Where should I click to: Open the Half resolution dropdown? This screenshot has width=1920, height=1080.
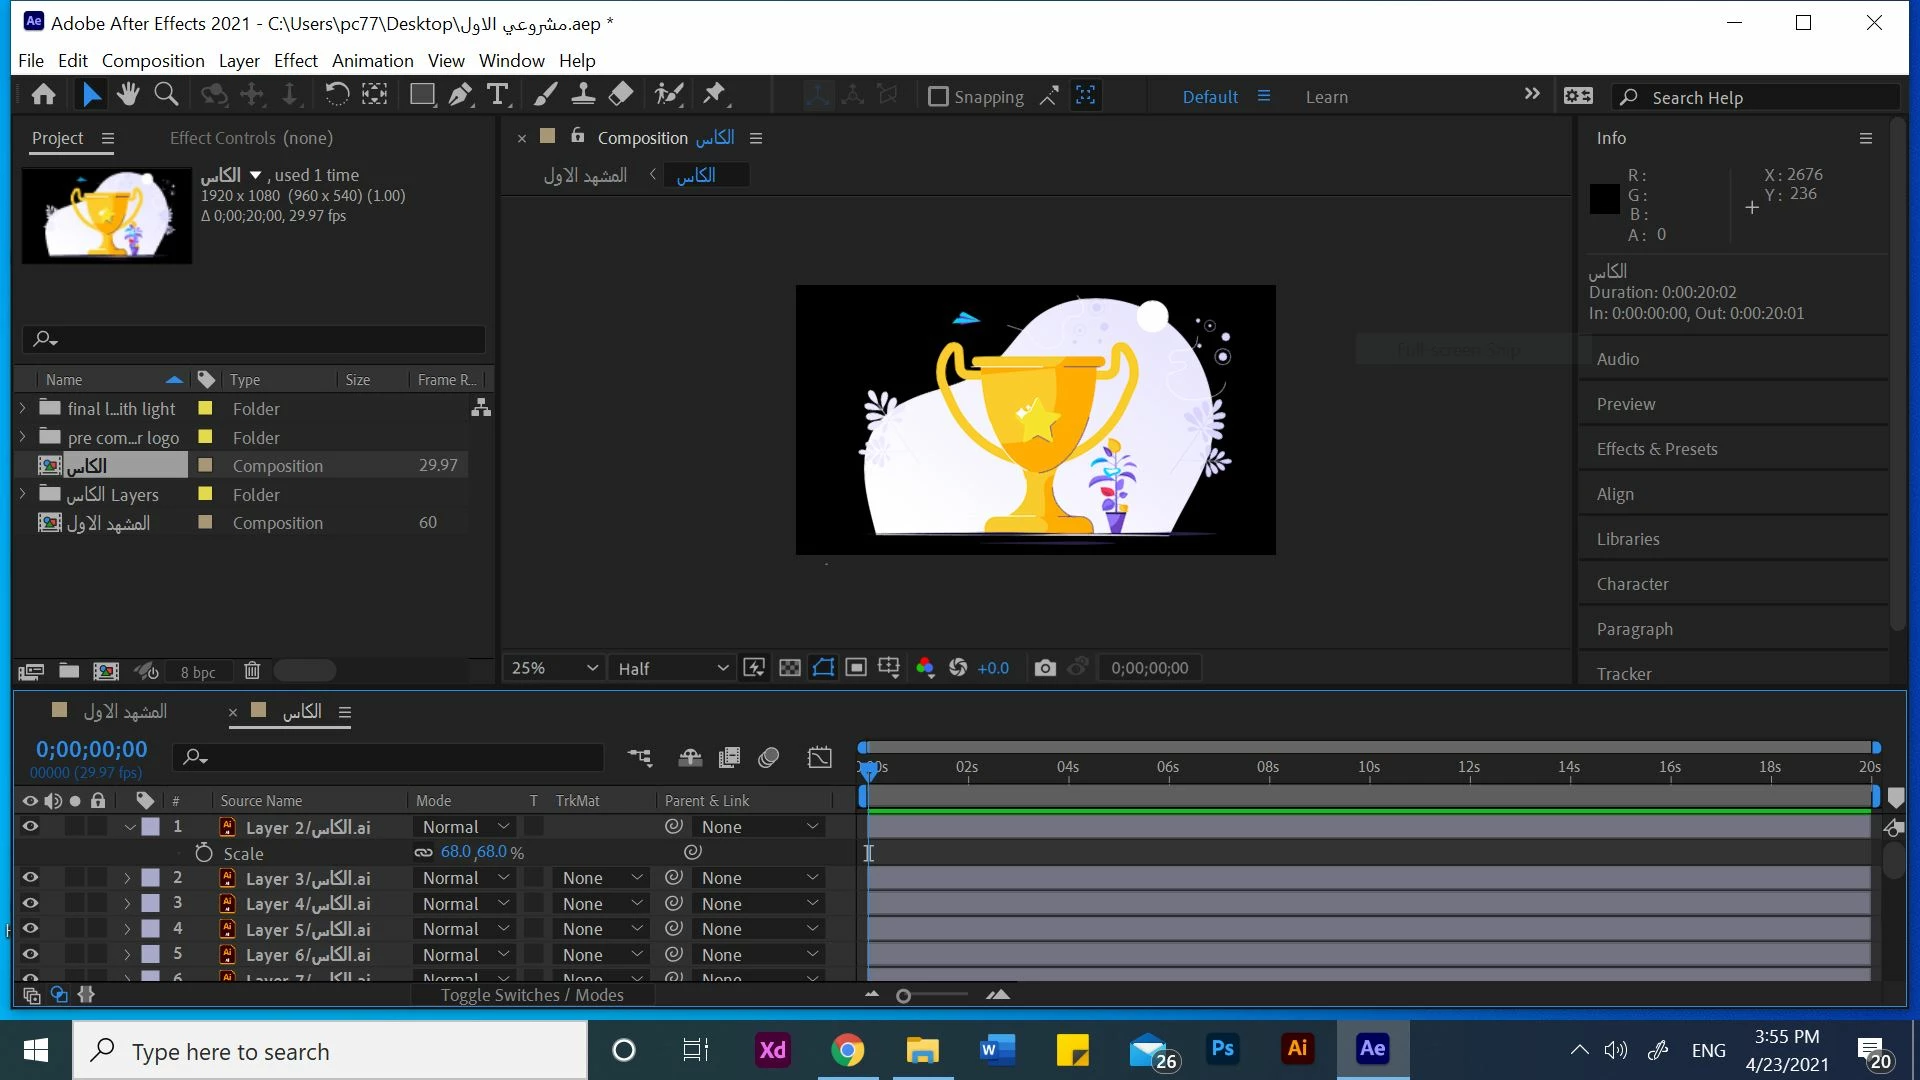tap(672, 668)
